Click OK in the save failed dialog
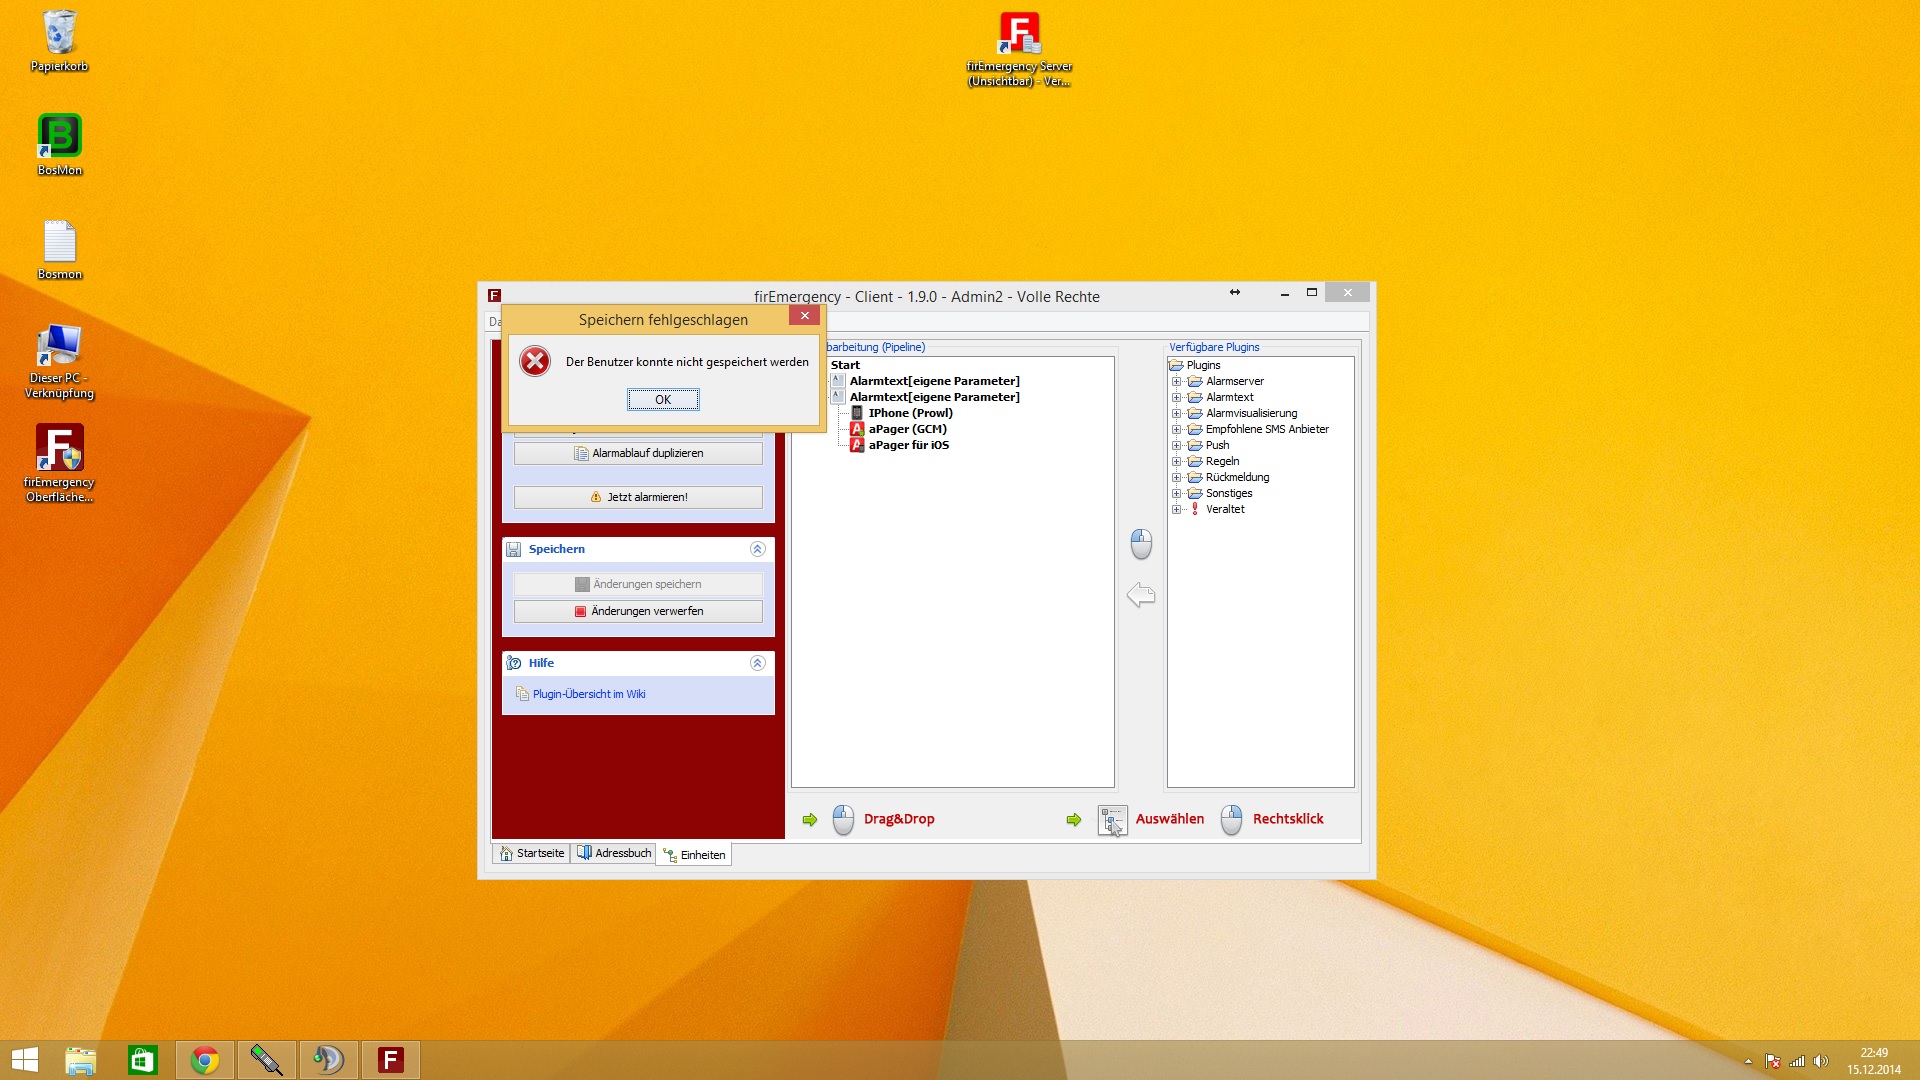 663,400
